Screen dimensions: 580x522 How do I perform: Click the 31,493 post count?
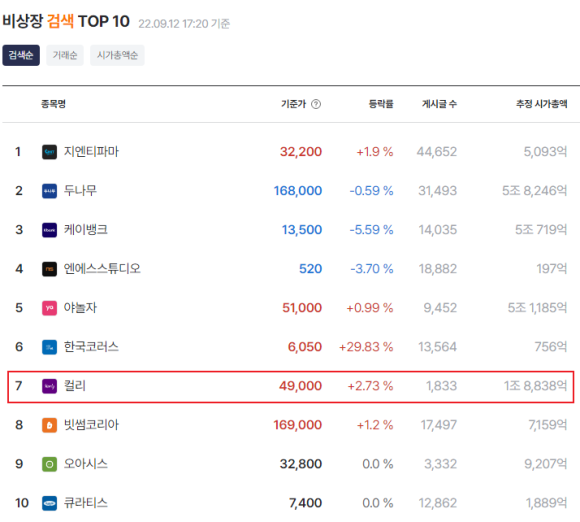438,191
